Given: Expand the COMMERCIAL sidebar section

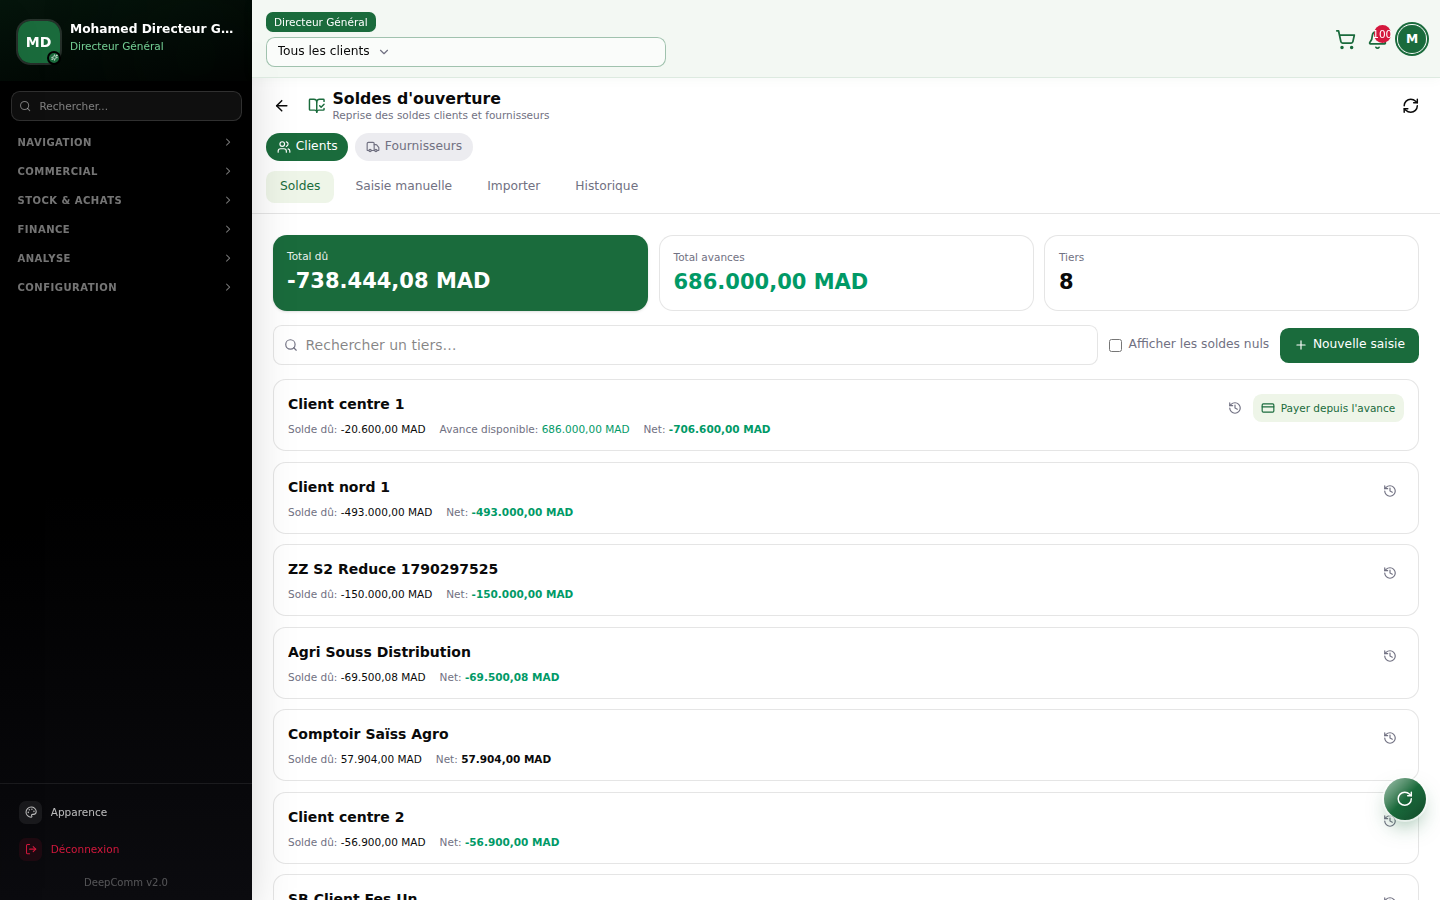Looking at the screenshot, I should coord(126,171).
